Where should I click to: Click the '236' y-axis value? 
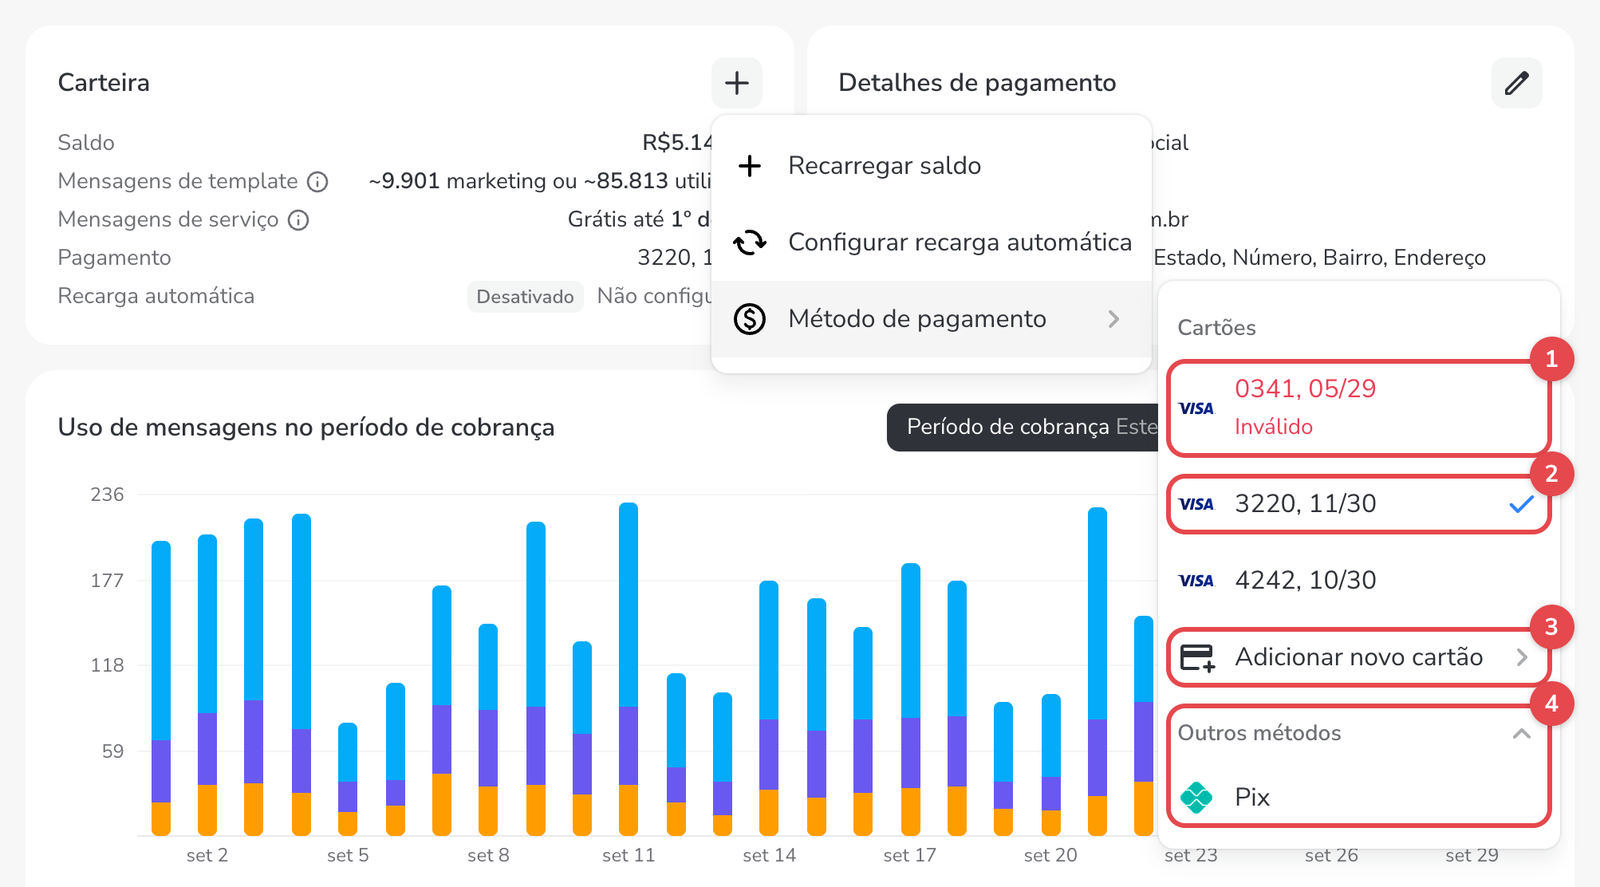(x=107, y=494)
